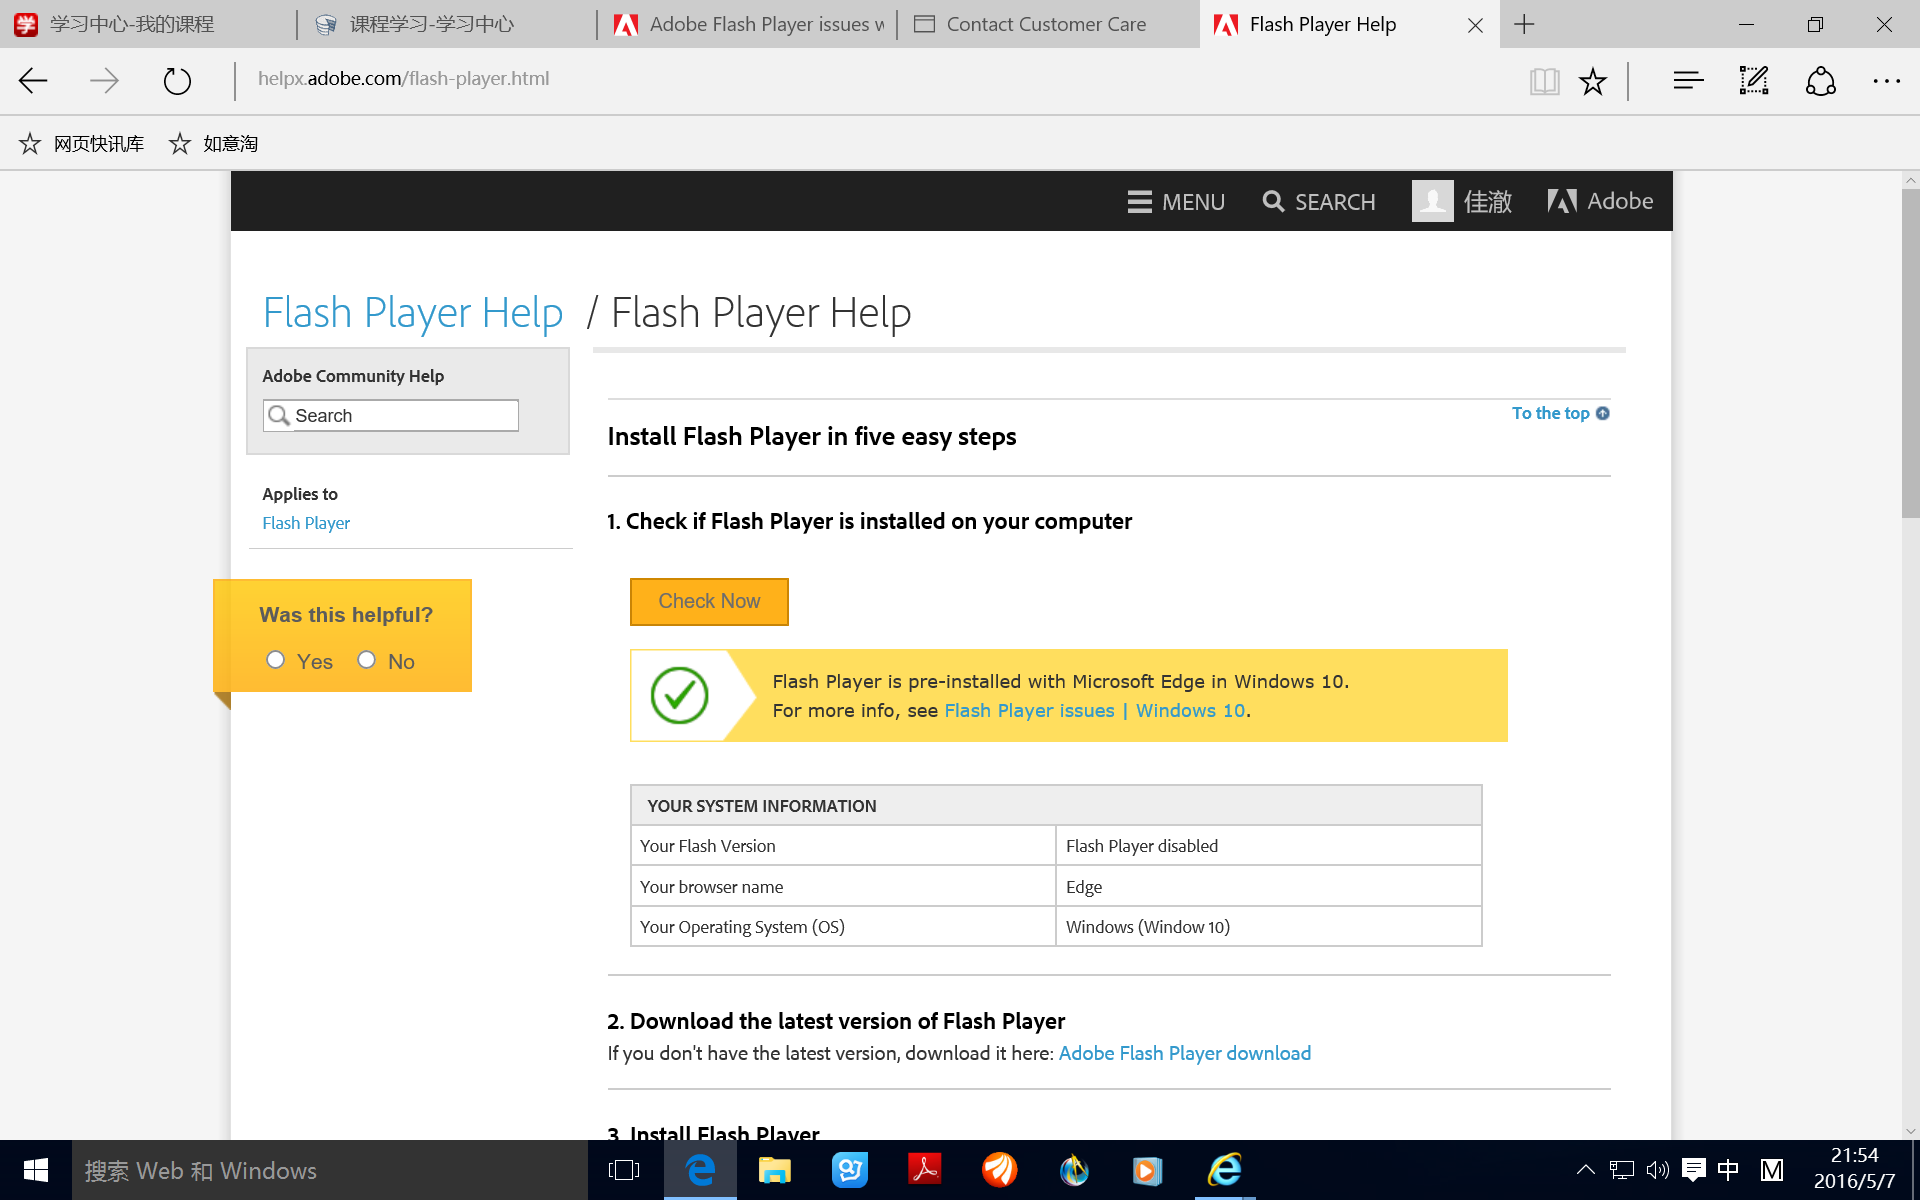Open Adobe Acrobat taskbar icon
Image resolution: width=1920 pixels, height=1200 pixels.
coord(925,1170)
